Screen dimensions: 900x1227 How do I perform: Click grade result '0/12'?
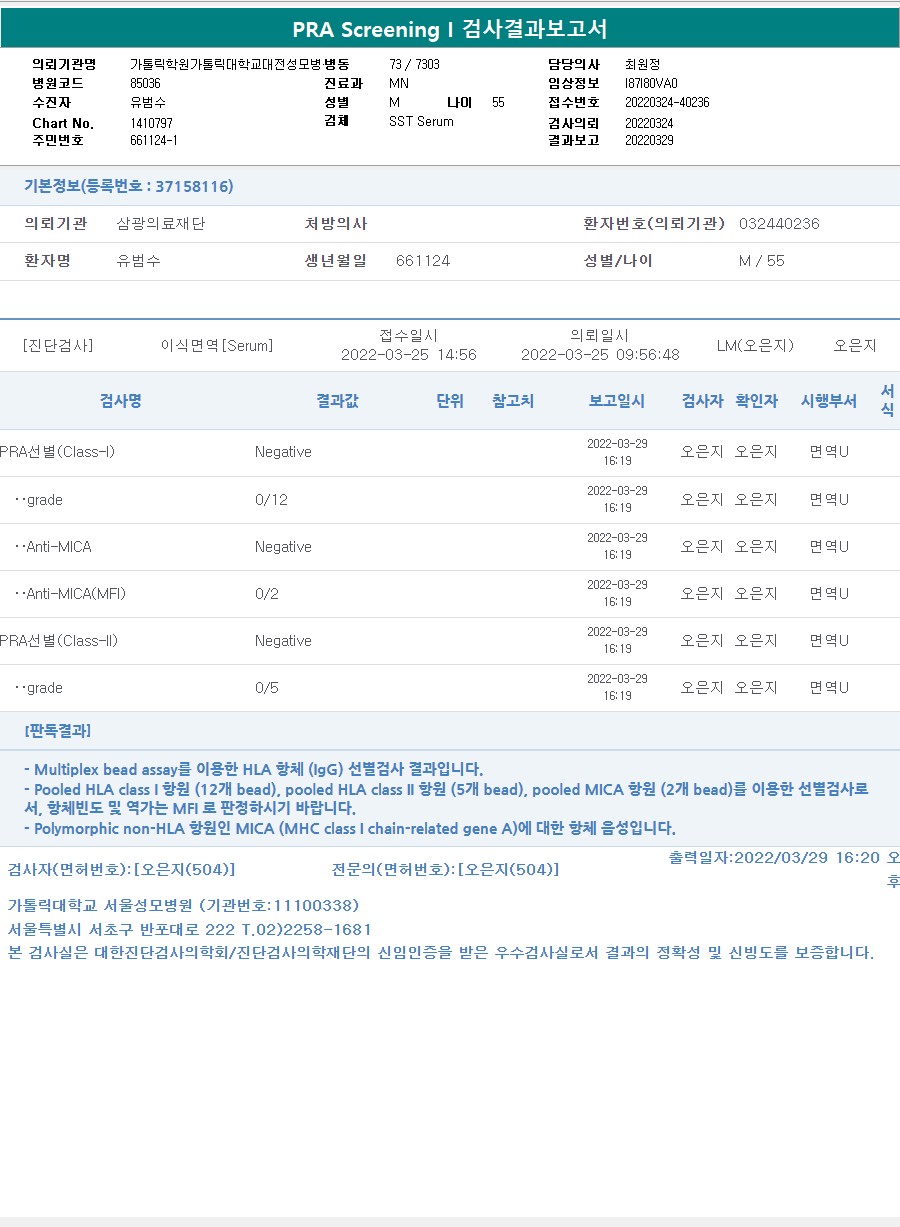[x=271, y=499]
